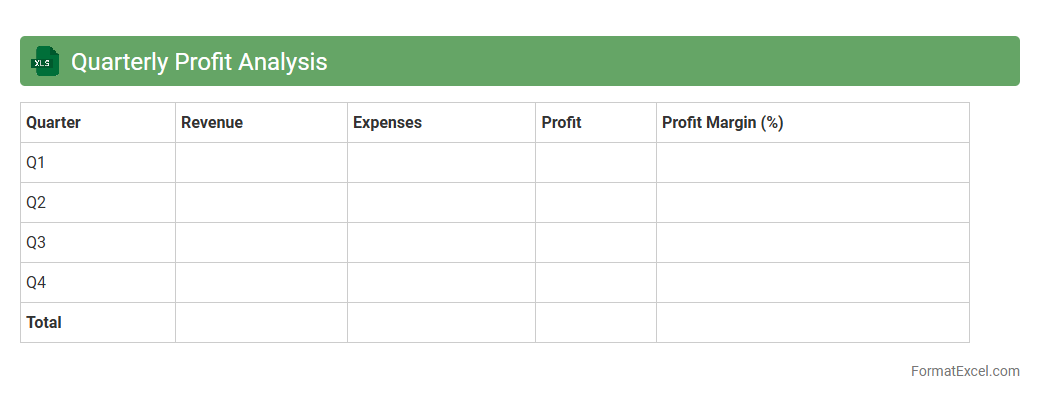Viewport: 1040px width, 400px height.
Task: Click the XLS file icon
Action: [45, 61]
